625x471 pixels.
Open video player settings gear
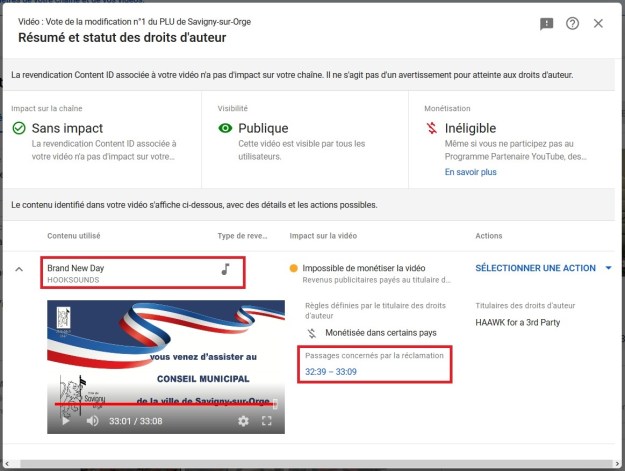click(243, 421)
